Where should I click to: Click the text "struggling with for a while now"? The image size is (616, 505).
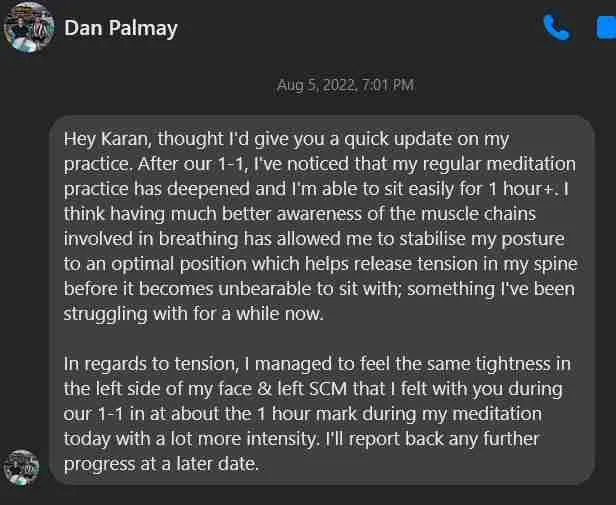[x=193, y=314]
